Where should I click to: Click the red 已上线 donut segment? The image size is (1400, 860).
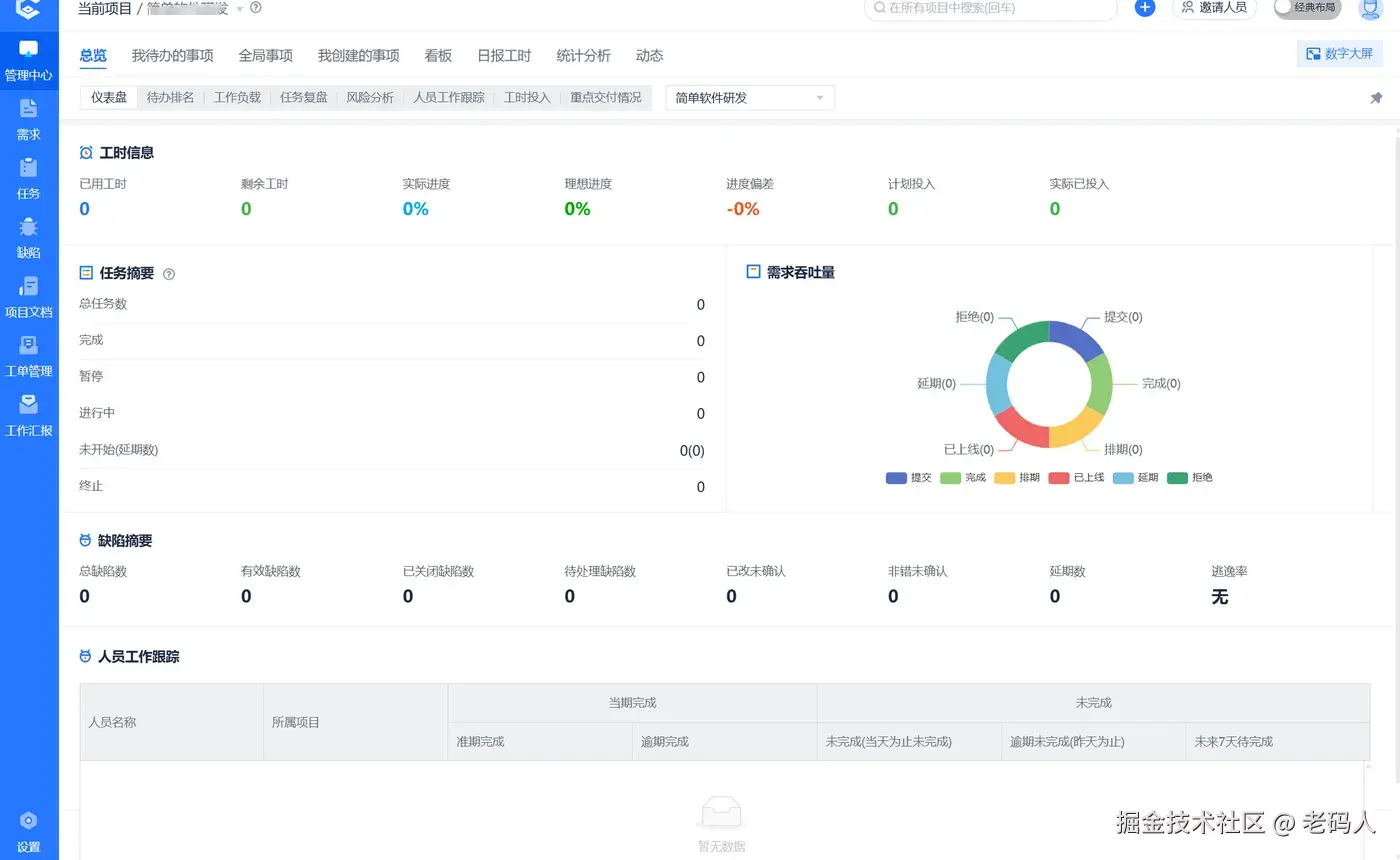(1021, 427)
